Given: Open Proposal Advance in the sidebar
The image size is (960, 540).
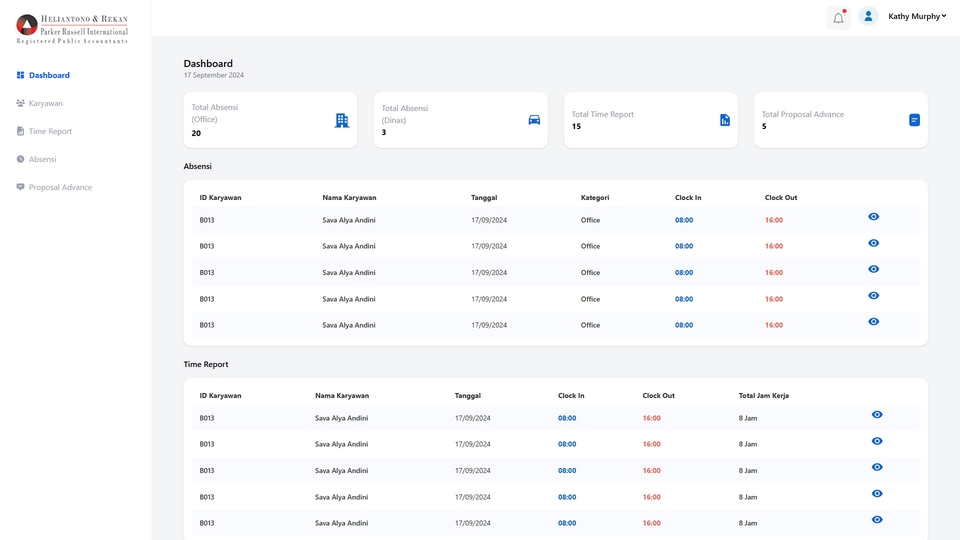Looking at the screenshot, I should (x=60, y=187).
